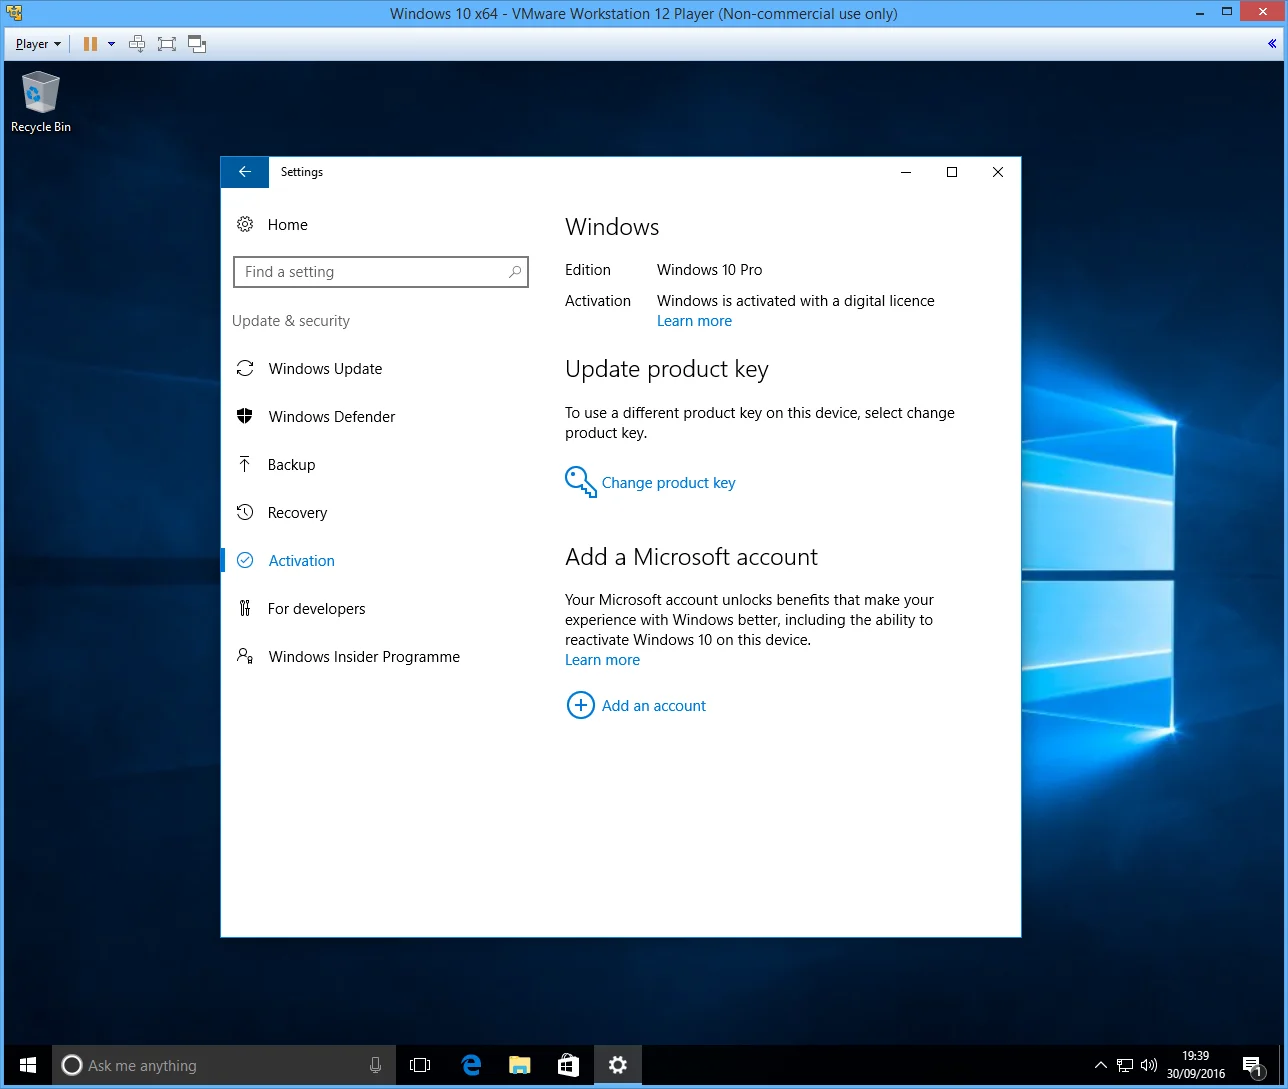Click the Ask me anything Cortana box
The height and width of the screenshot is (1089, 1288).
224,1066
